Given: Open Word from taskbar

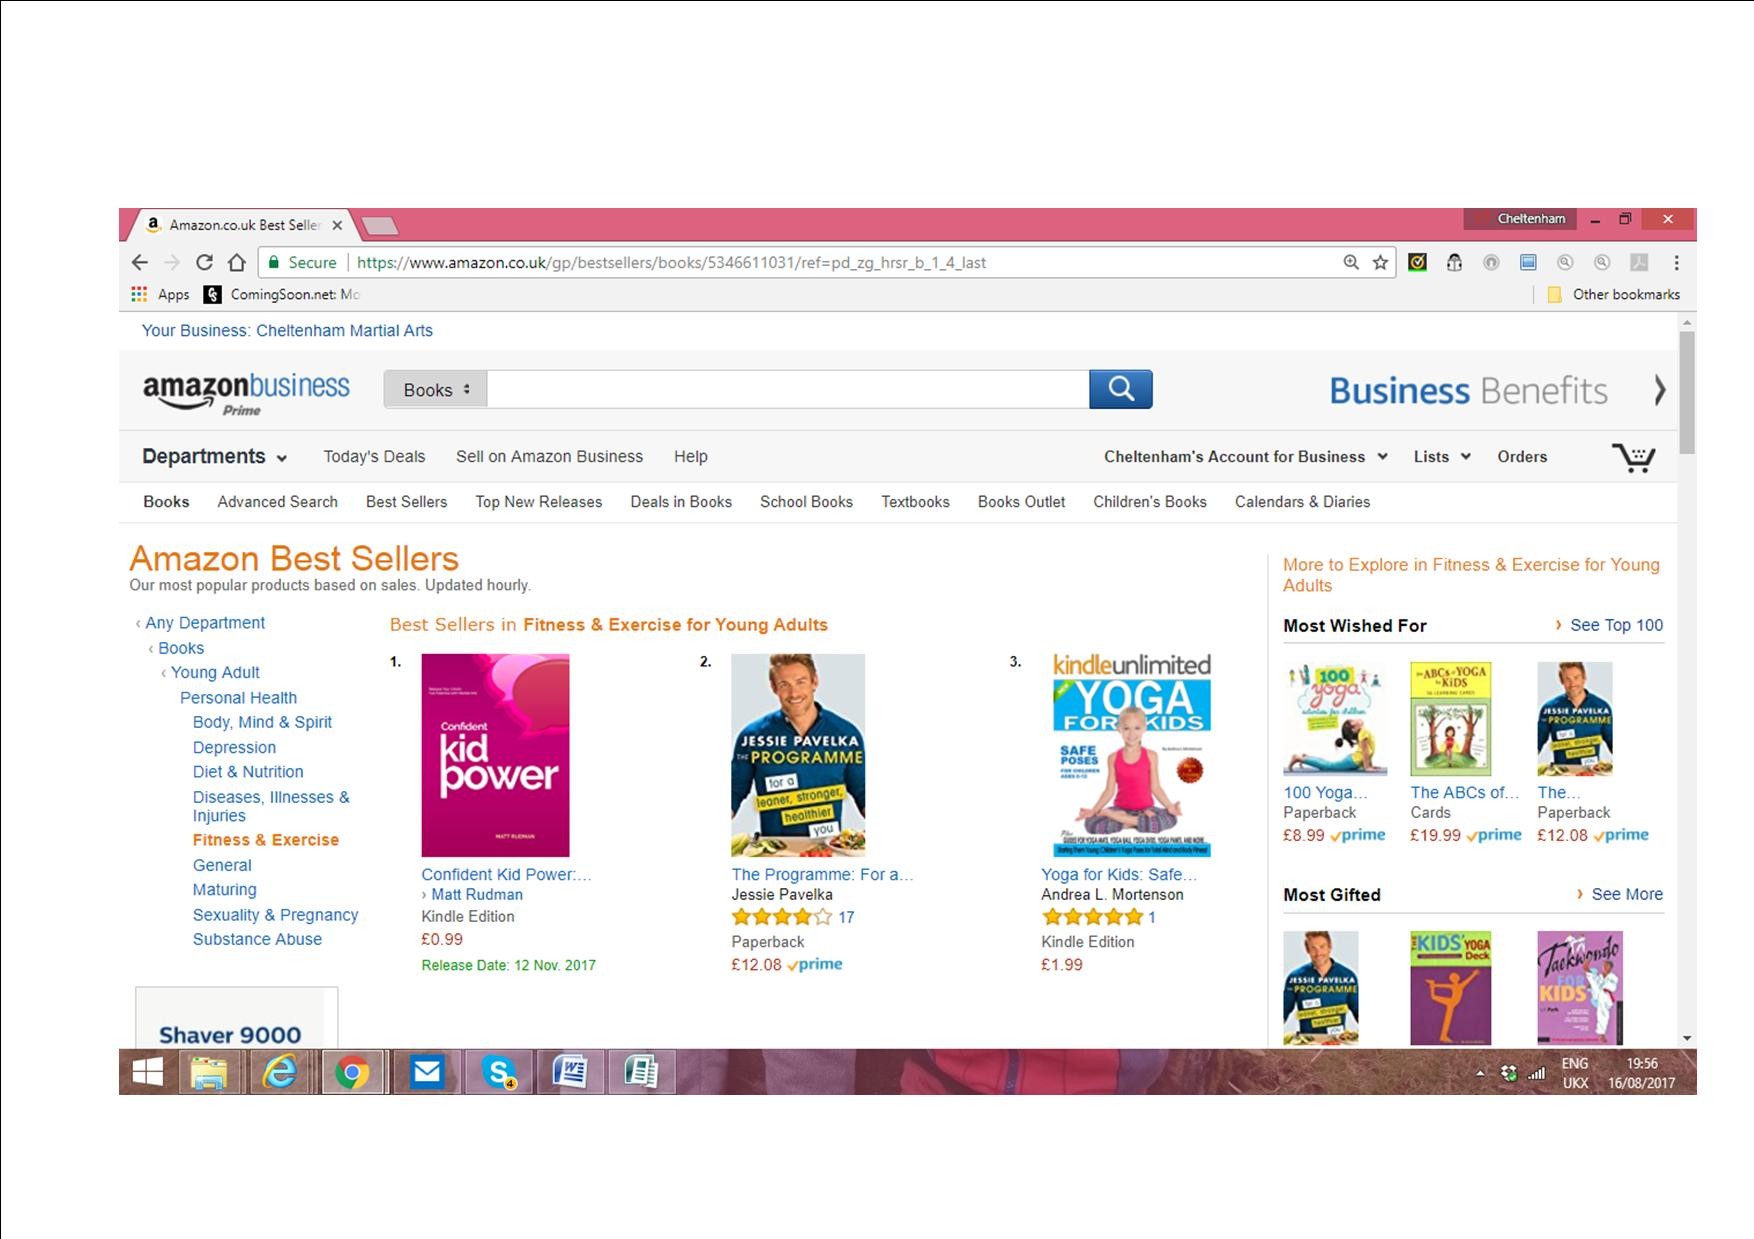Looking at the screenshot, I should pos(570,1072).
